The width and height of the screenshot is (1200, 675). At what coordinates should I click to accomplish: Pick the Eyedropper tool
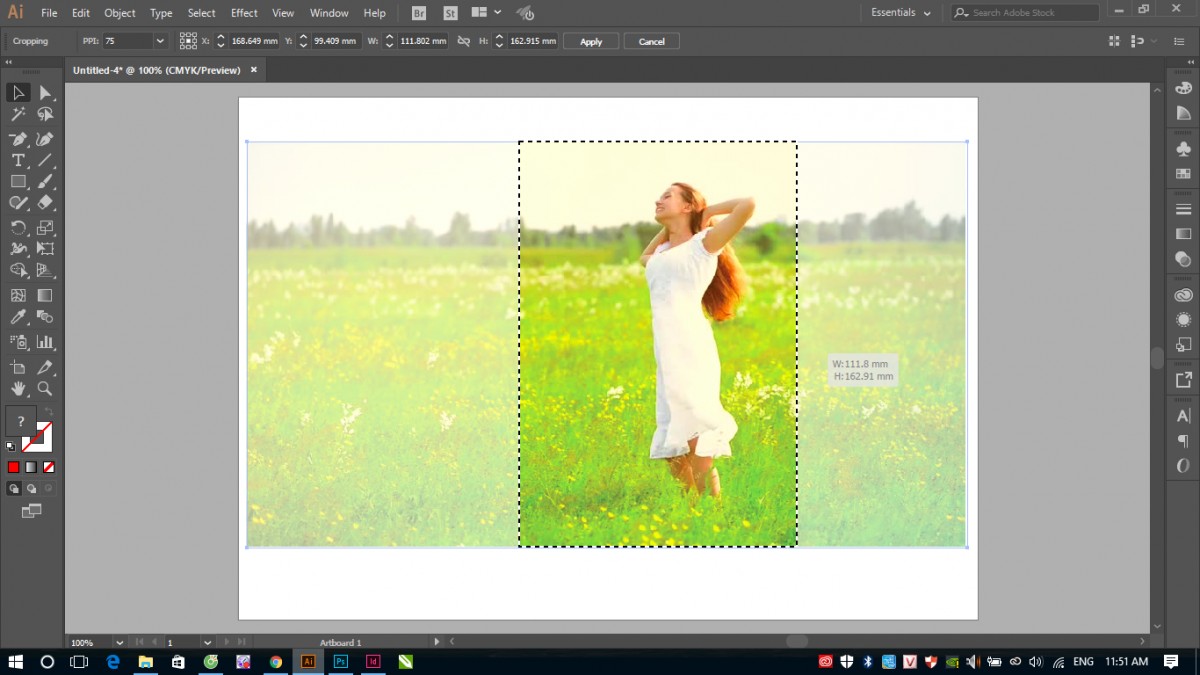pos(18,318)
